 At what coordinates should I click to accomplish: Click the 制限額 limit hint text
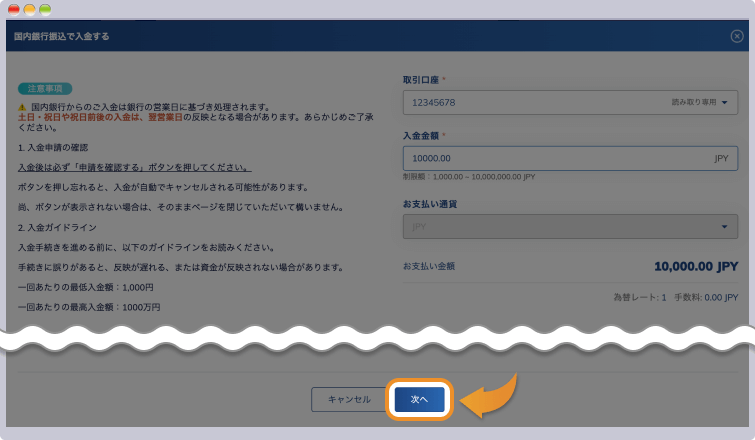pos(469,177)
